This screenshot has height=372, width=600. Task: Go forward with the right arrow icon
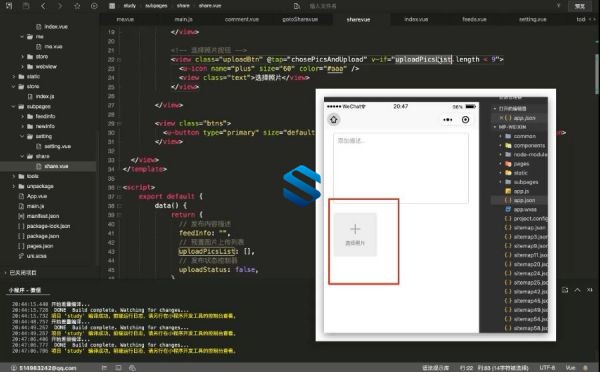[60, 6]
